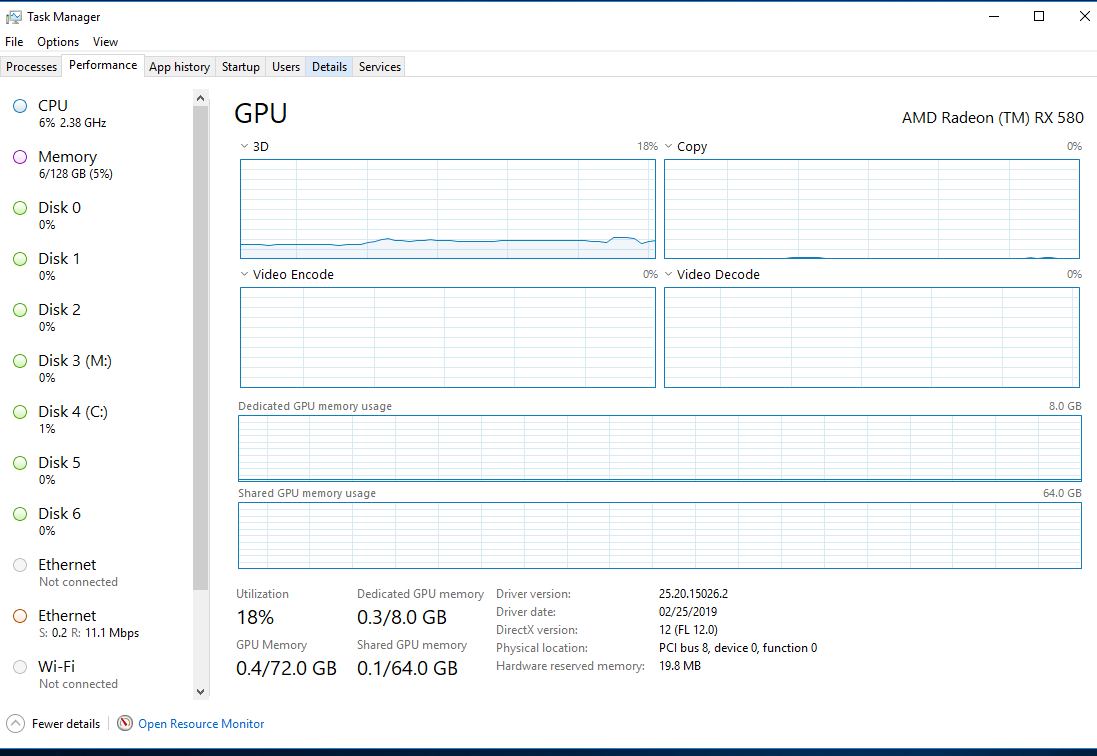This screenshot has height=756, width=1097.
Task: Click the Video Encode graph area
Action: click(x=448, y=337)
